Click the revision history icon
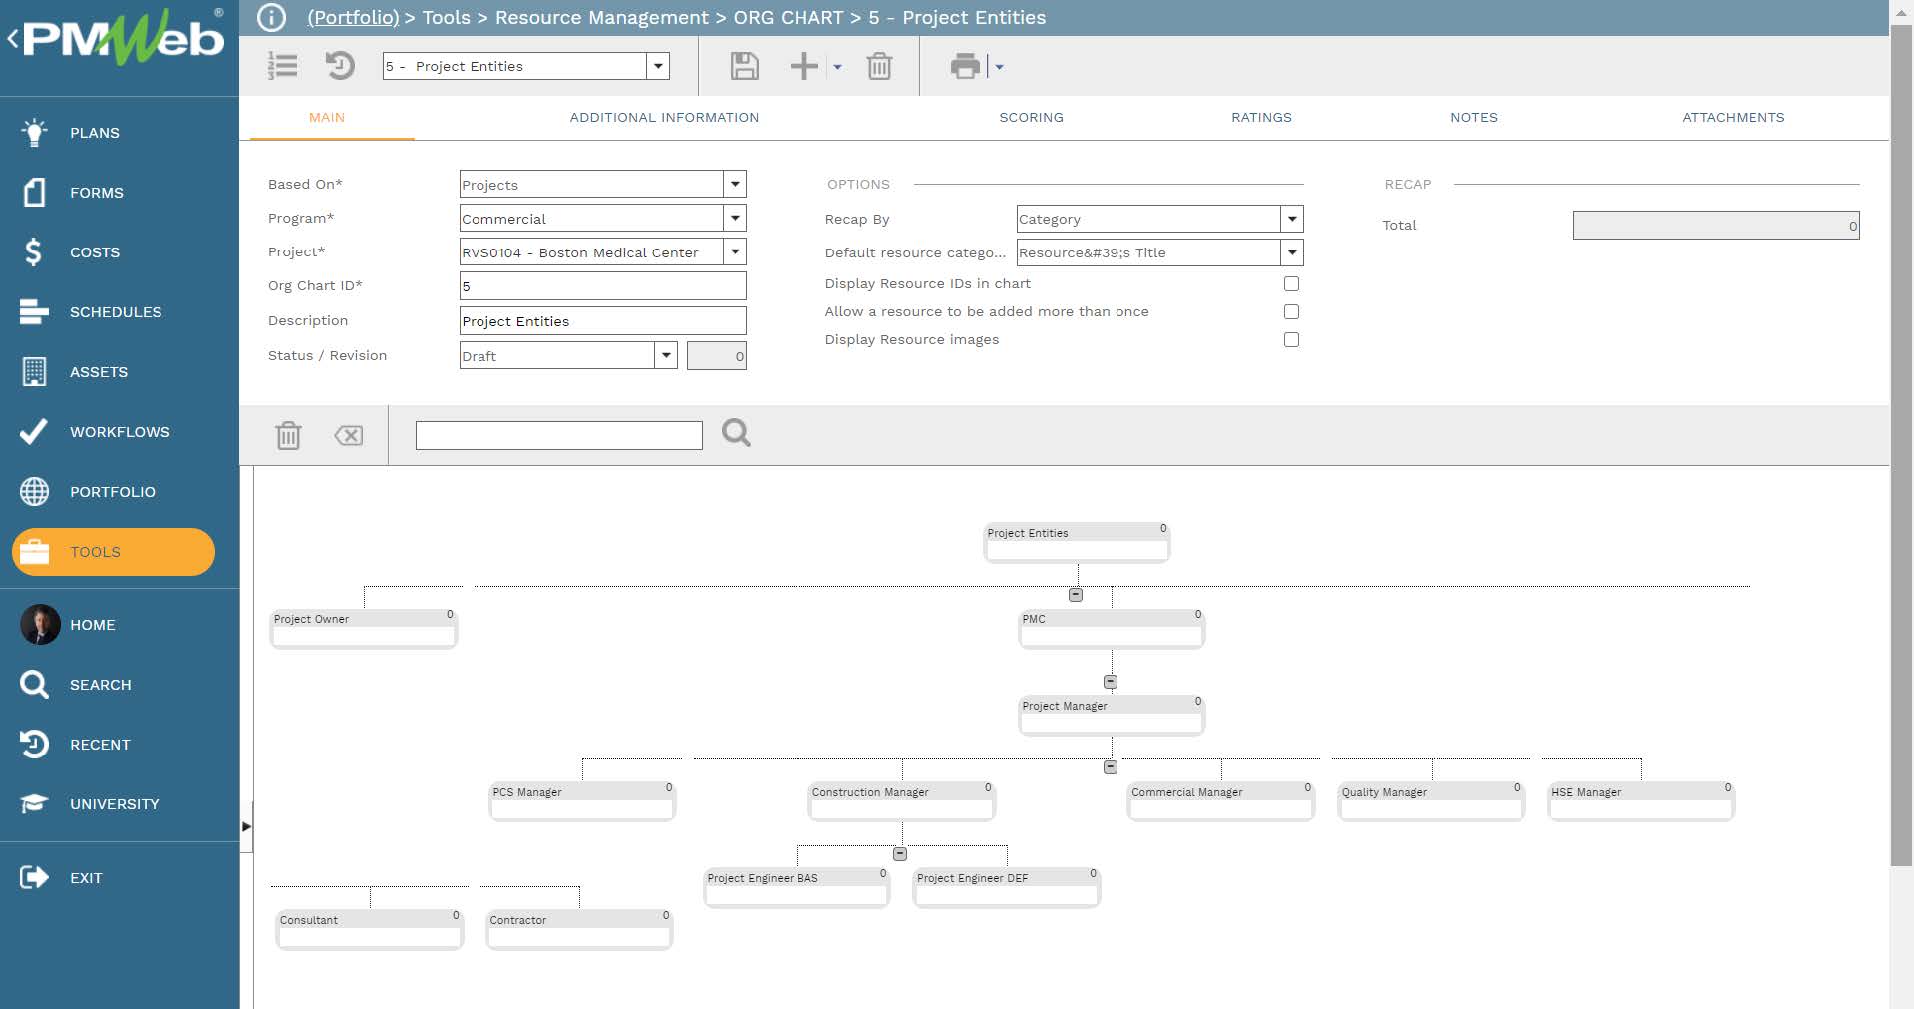 coord(340,66)
